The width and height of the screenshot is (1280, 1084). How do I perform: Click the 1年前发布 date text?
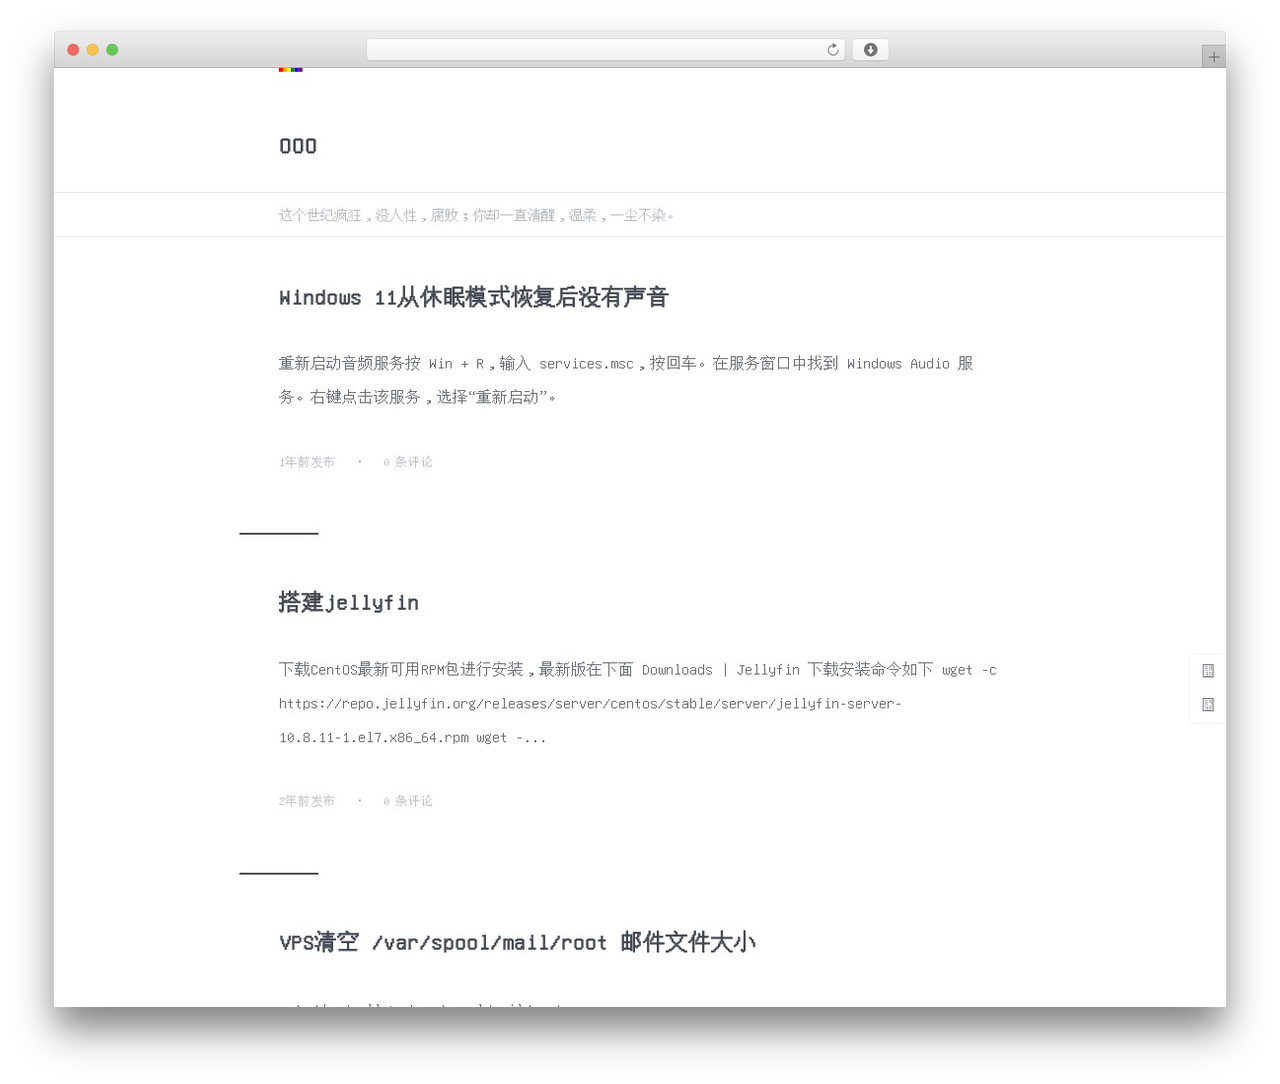307,462
